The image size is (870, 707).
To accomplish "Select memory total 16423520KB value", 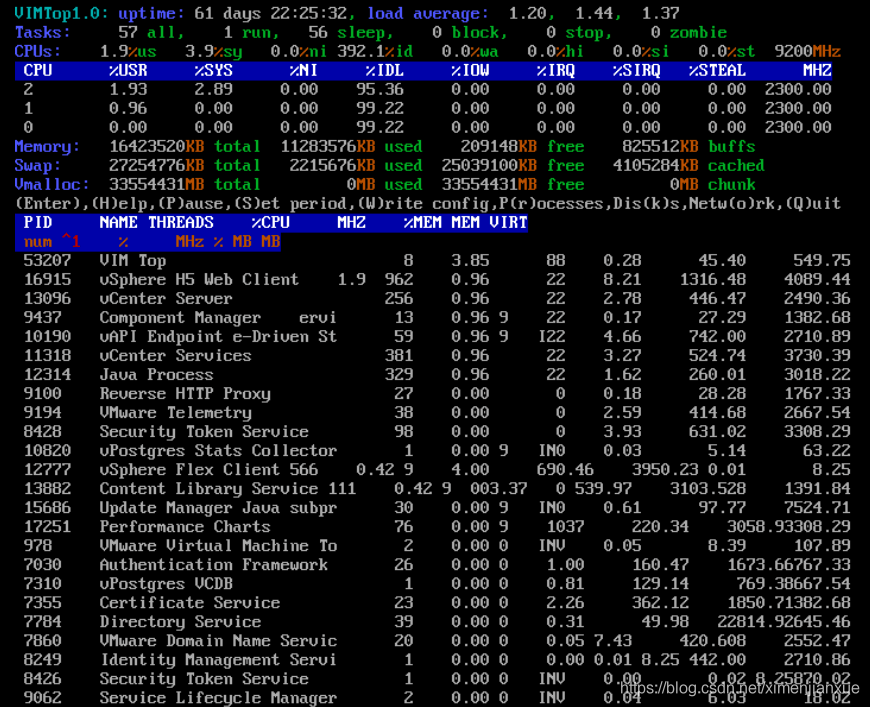I will point(156,147).
